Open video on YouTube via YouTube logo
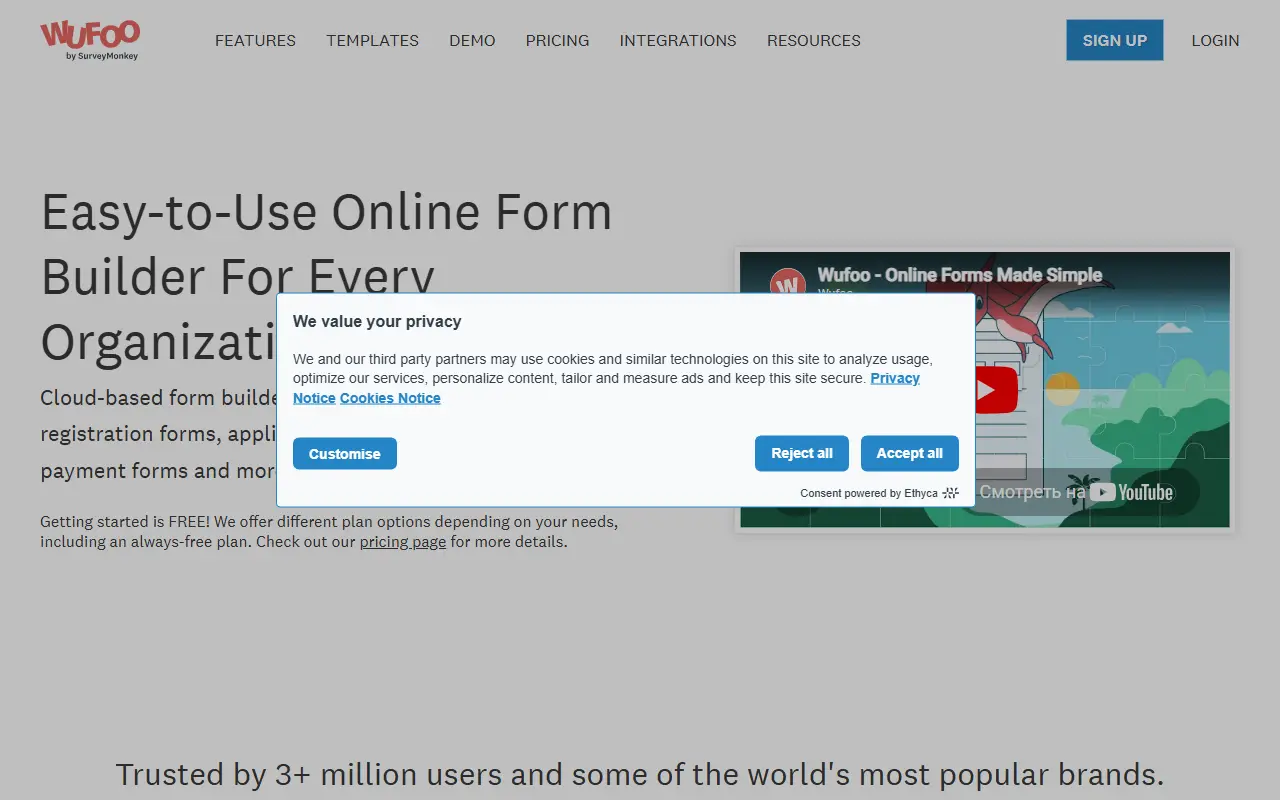Screen dimensions: 1280x800 point(1131,492)
